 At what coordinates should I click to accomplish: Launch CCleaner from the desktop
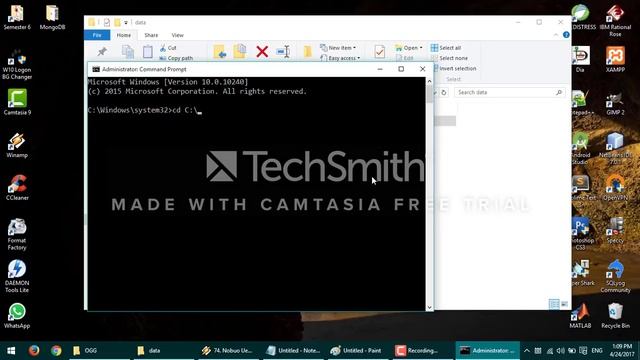pos(17,188)
